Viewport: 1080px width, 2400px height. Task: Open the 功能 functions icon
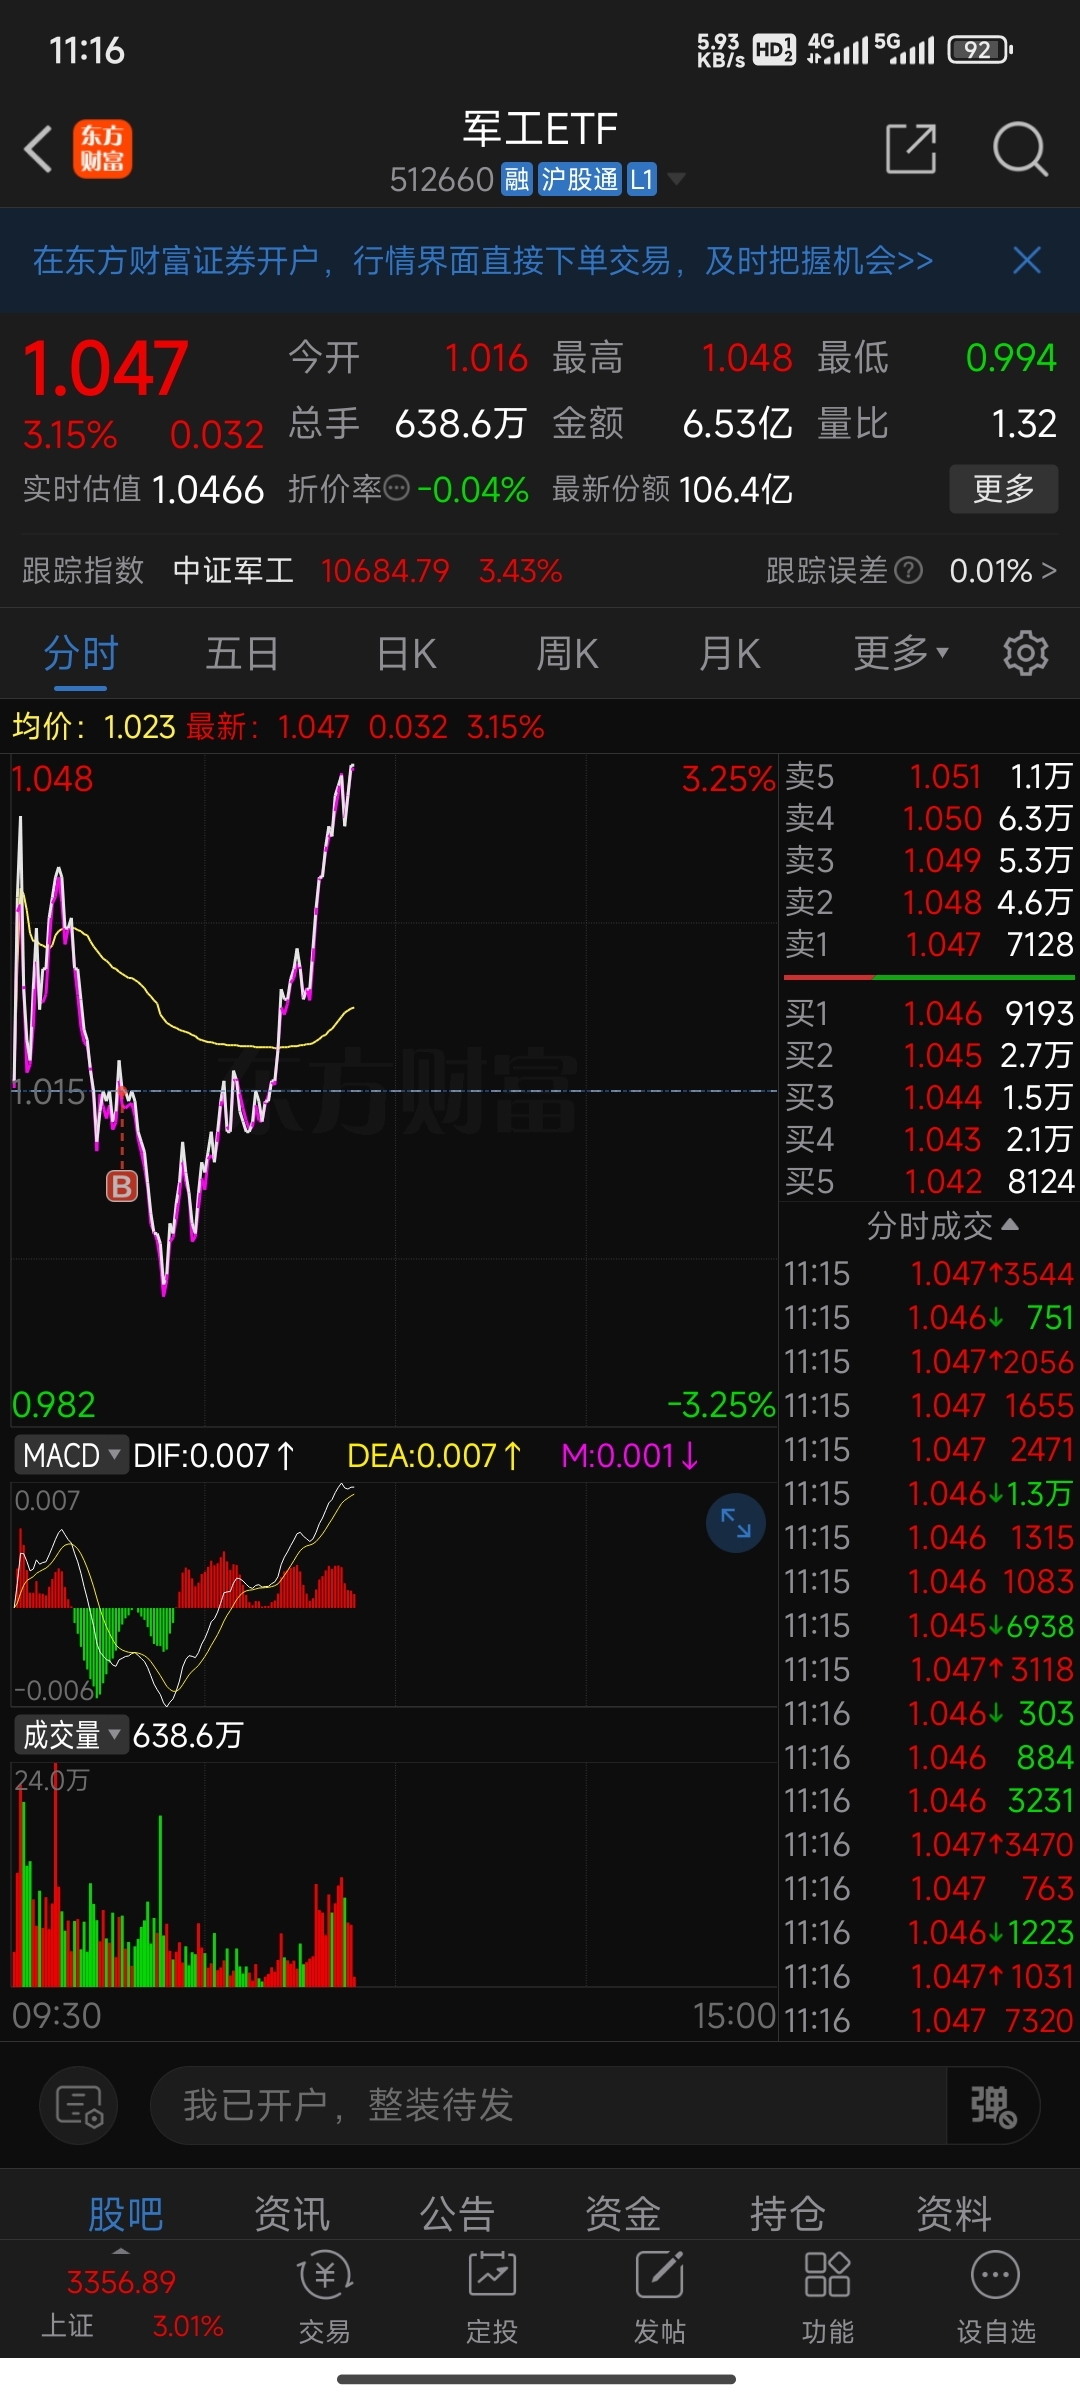coord(828,2298)
